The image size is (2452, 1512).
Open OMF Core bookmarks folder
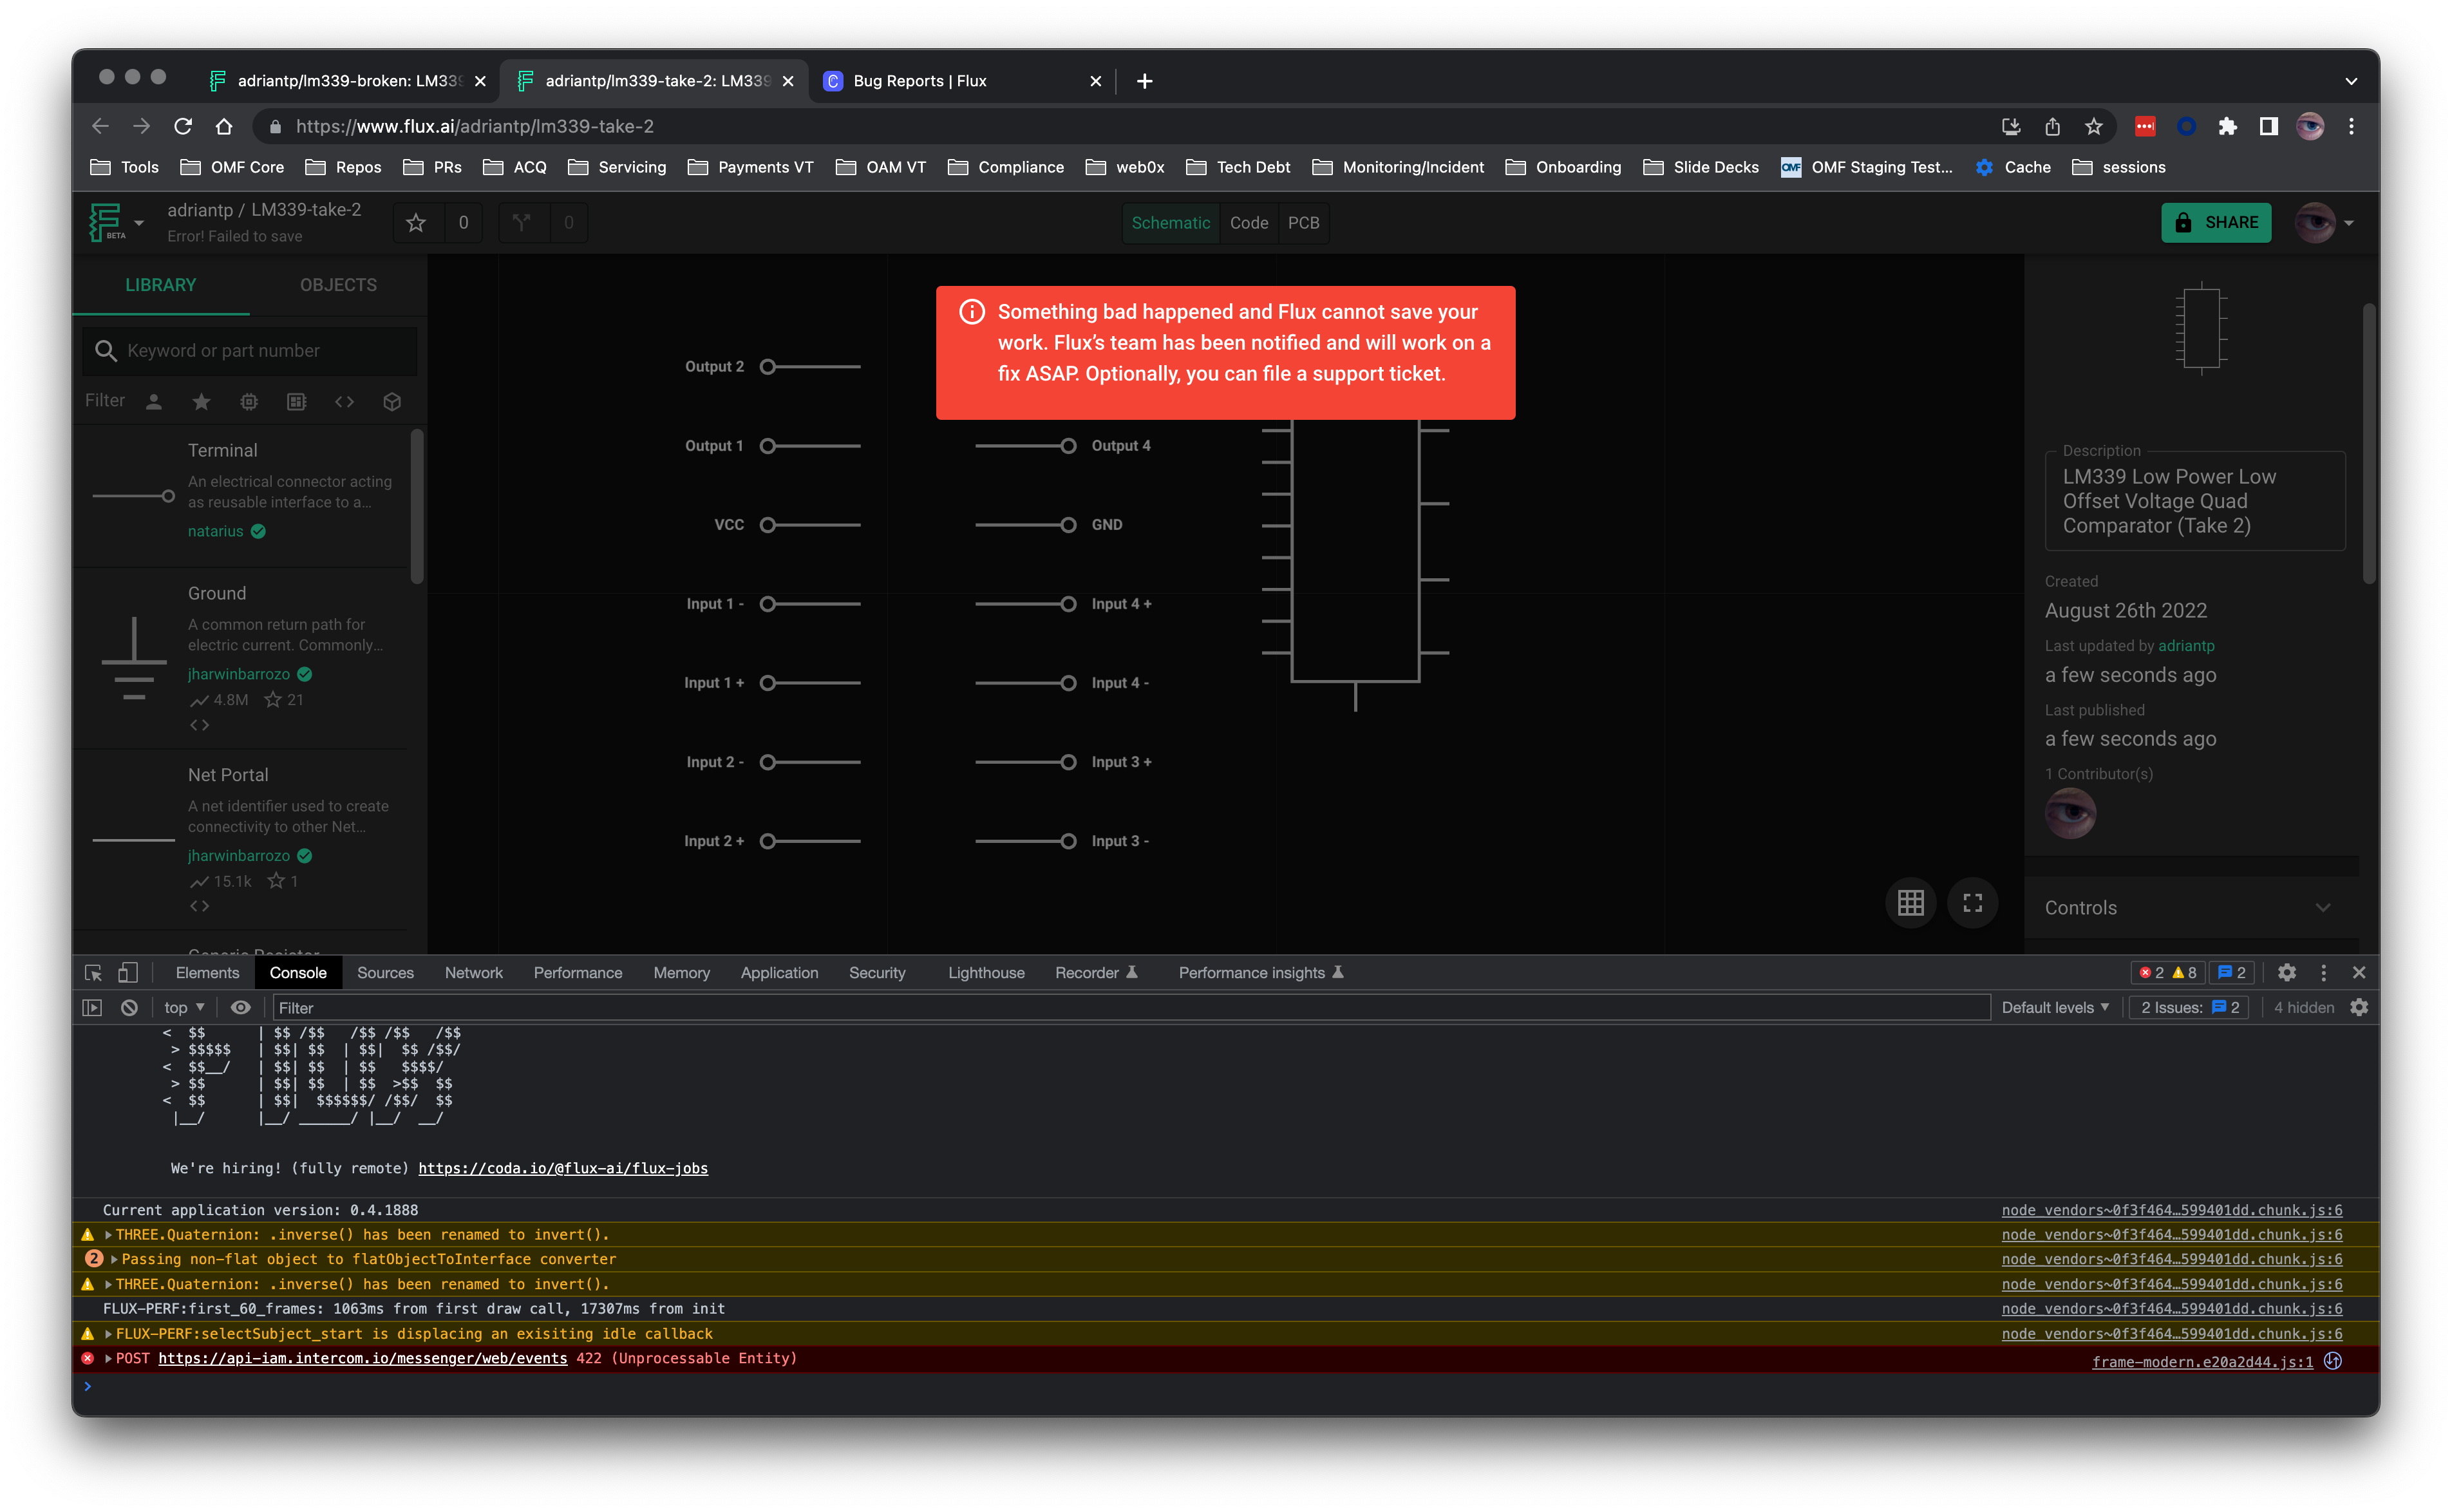(232, 167)
